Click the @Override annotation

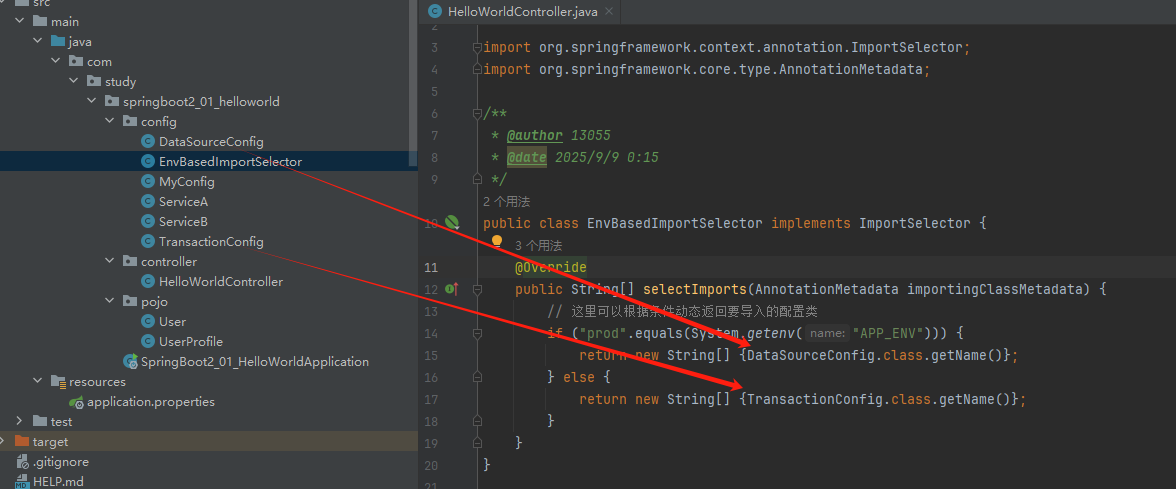pos(550,268)
